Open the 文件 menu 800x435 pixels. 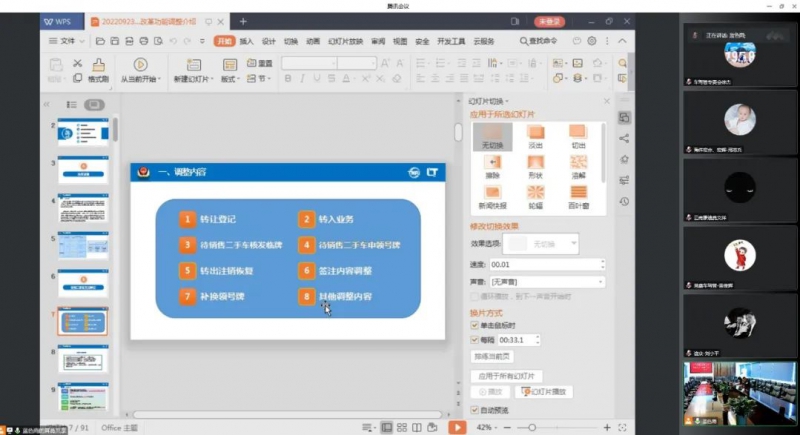66,41
